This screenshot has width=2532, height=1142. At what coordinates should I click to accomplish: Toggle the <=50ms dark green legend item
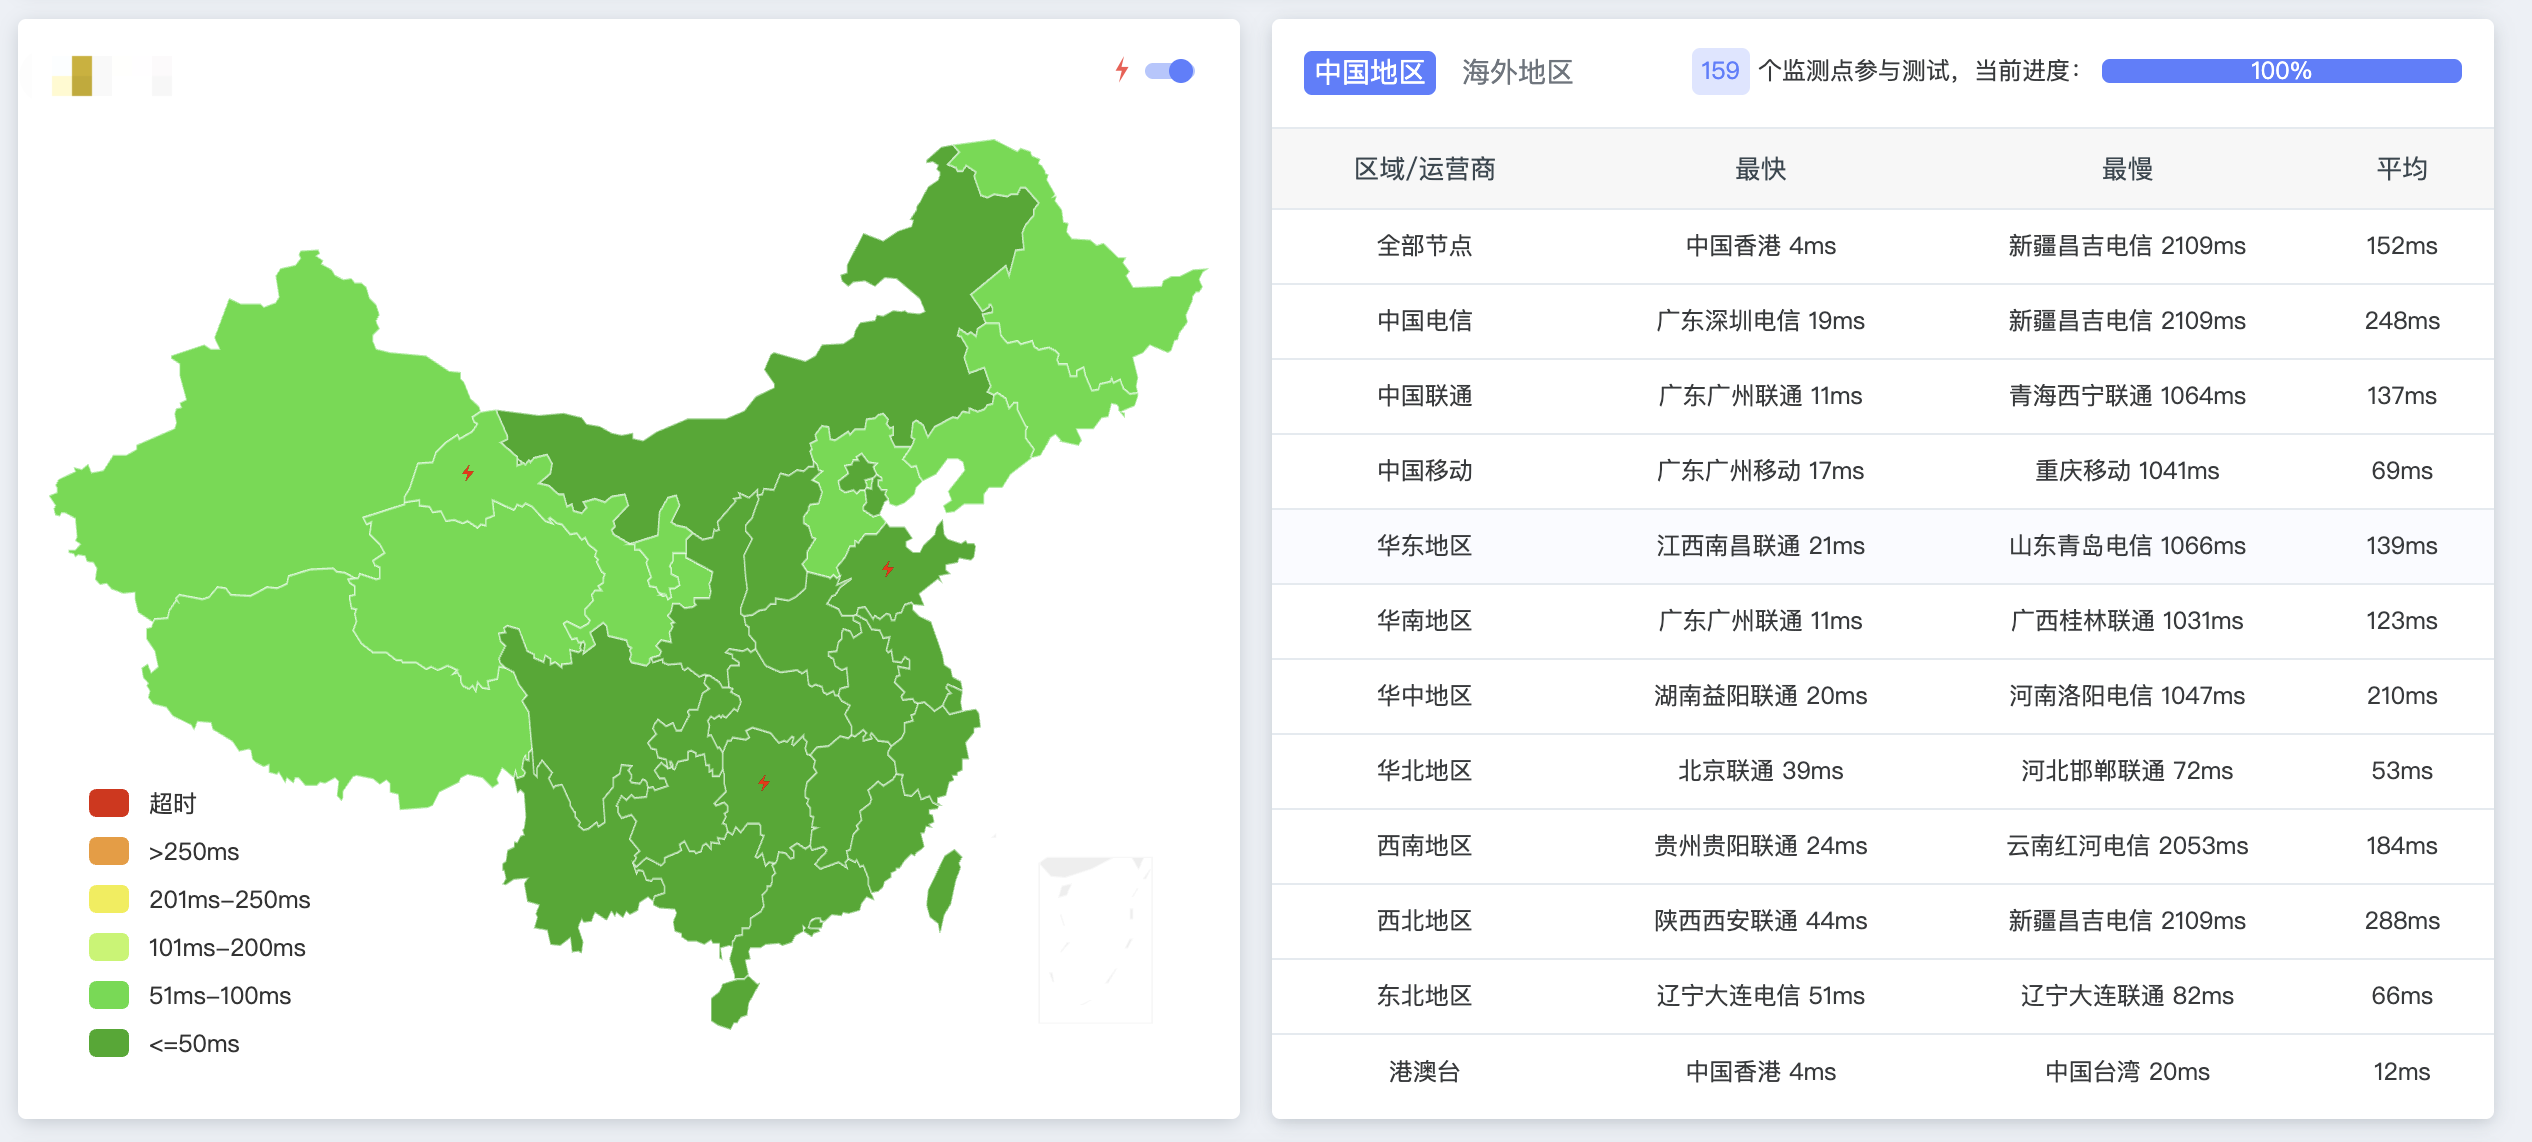[x=109, y=1043]
